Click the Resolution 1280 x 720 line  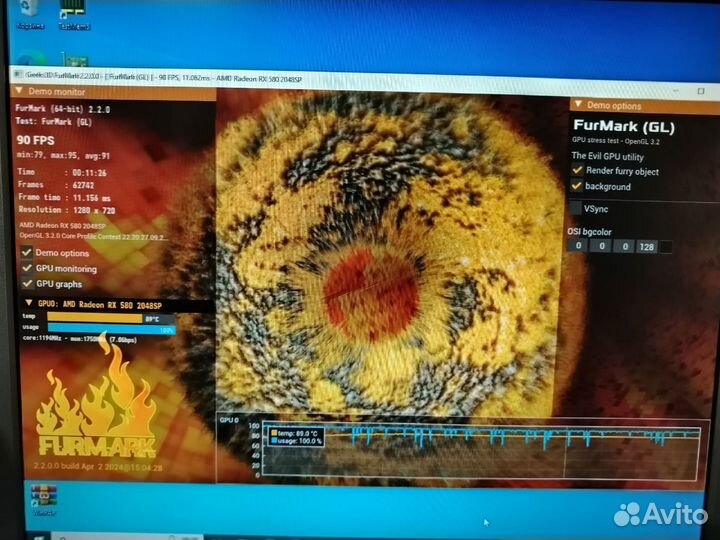point(67,210)
